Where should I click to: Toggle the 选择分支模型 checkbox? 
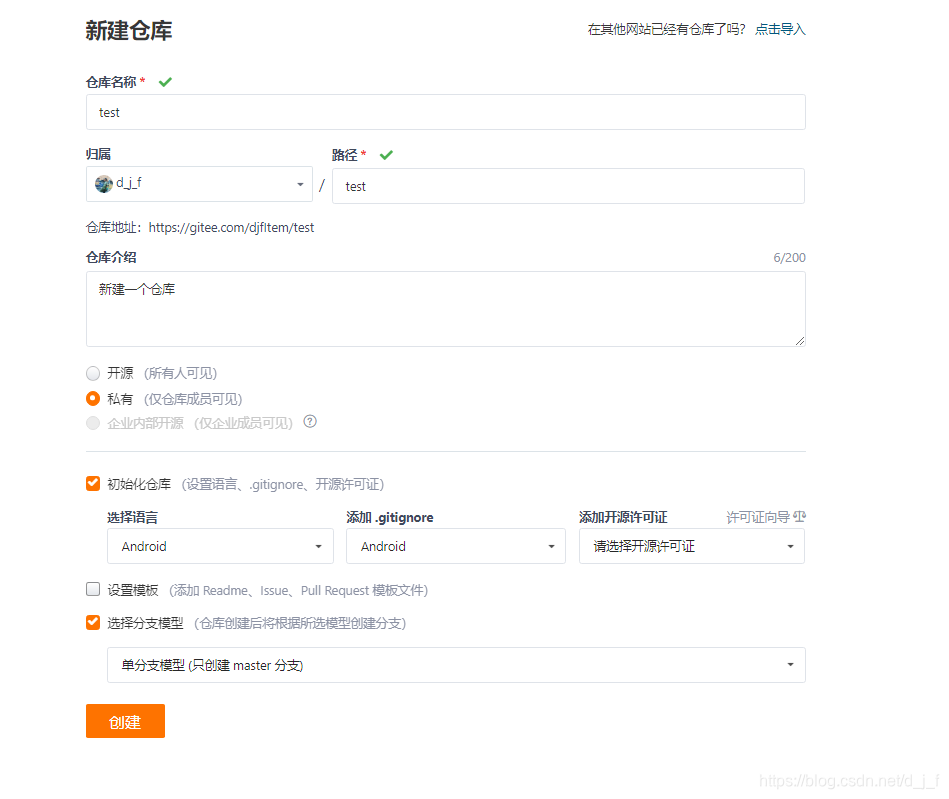(93, 622)
